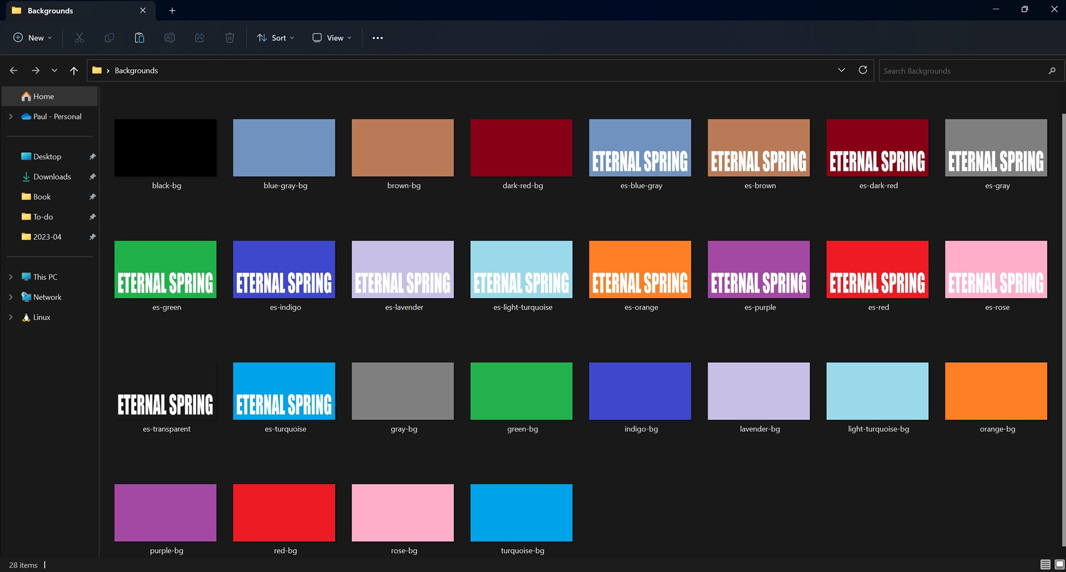Click the Search Backgrounds field
The width and height of the screenshot is (1066, 572).
click(962, 71)
